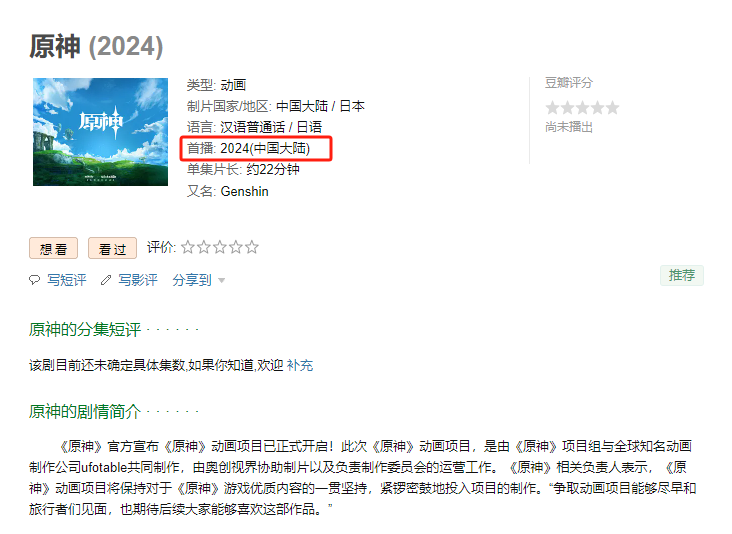Viewport: 732px width, 534px height.
Task: Open the 写影评 link
Action: coord(138,280)
